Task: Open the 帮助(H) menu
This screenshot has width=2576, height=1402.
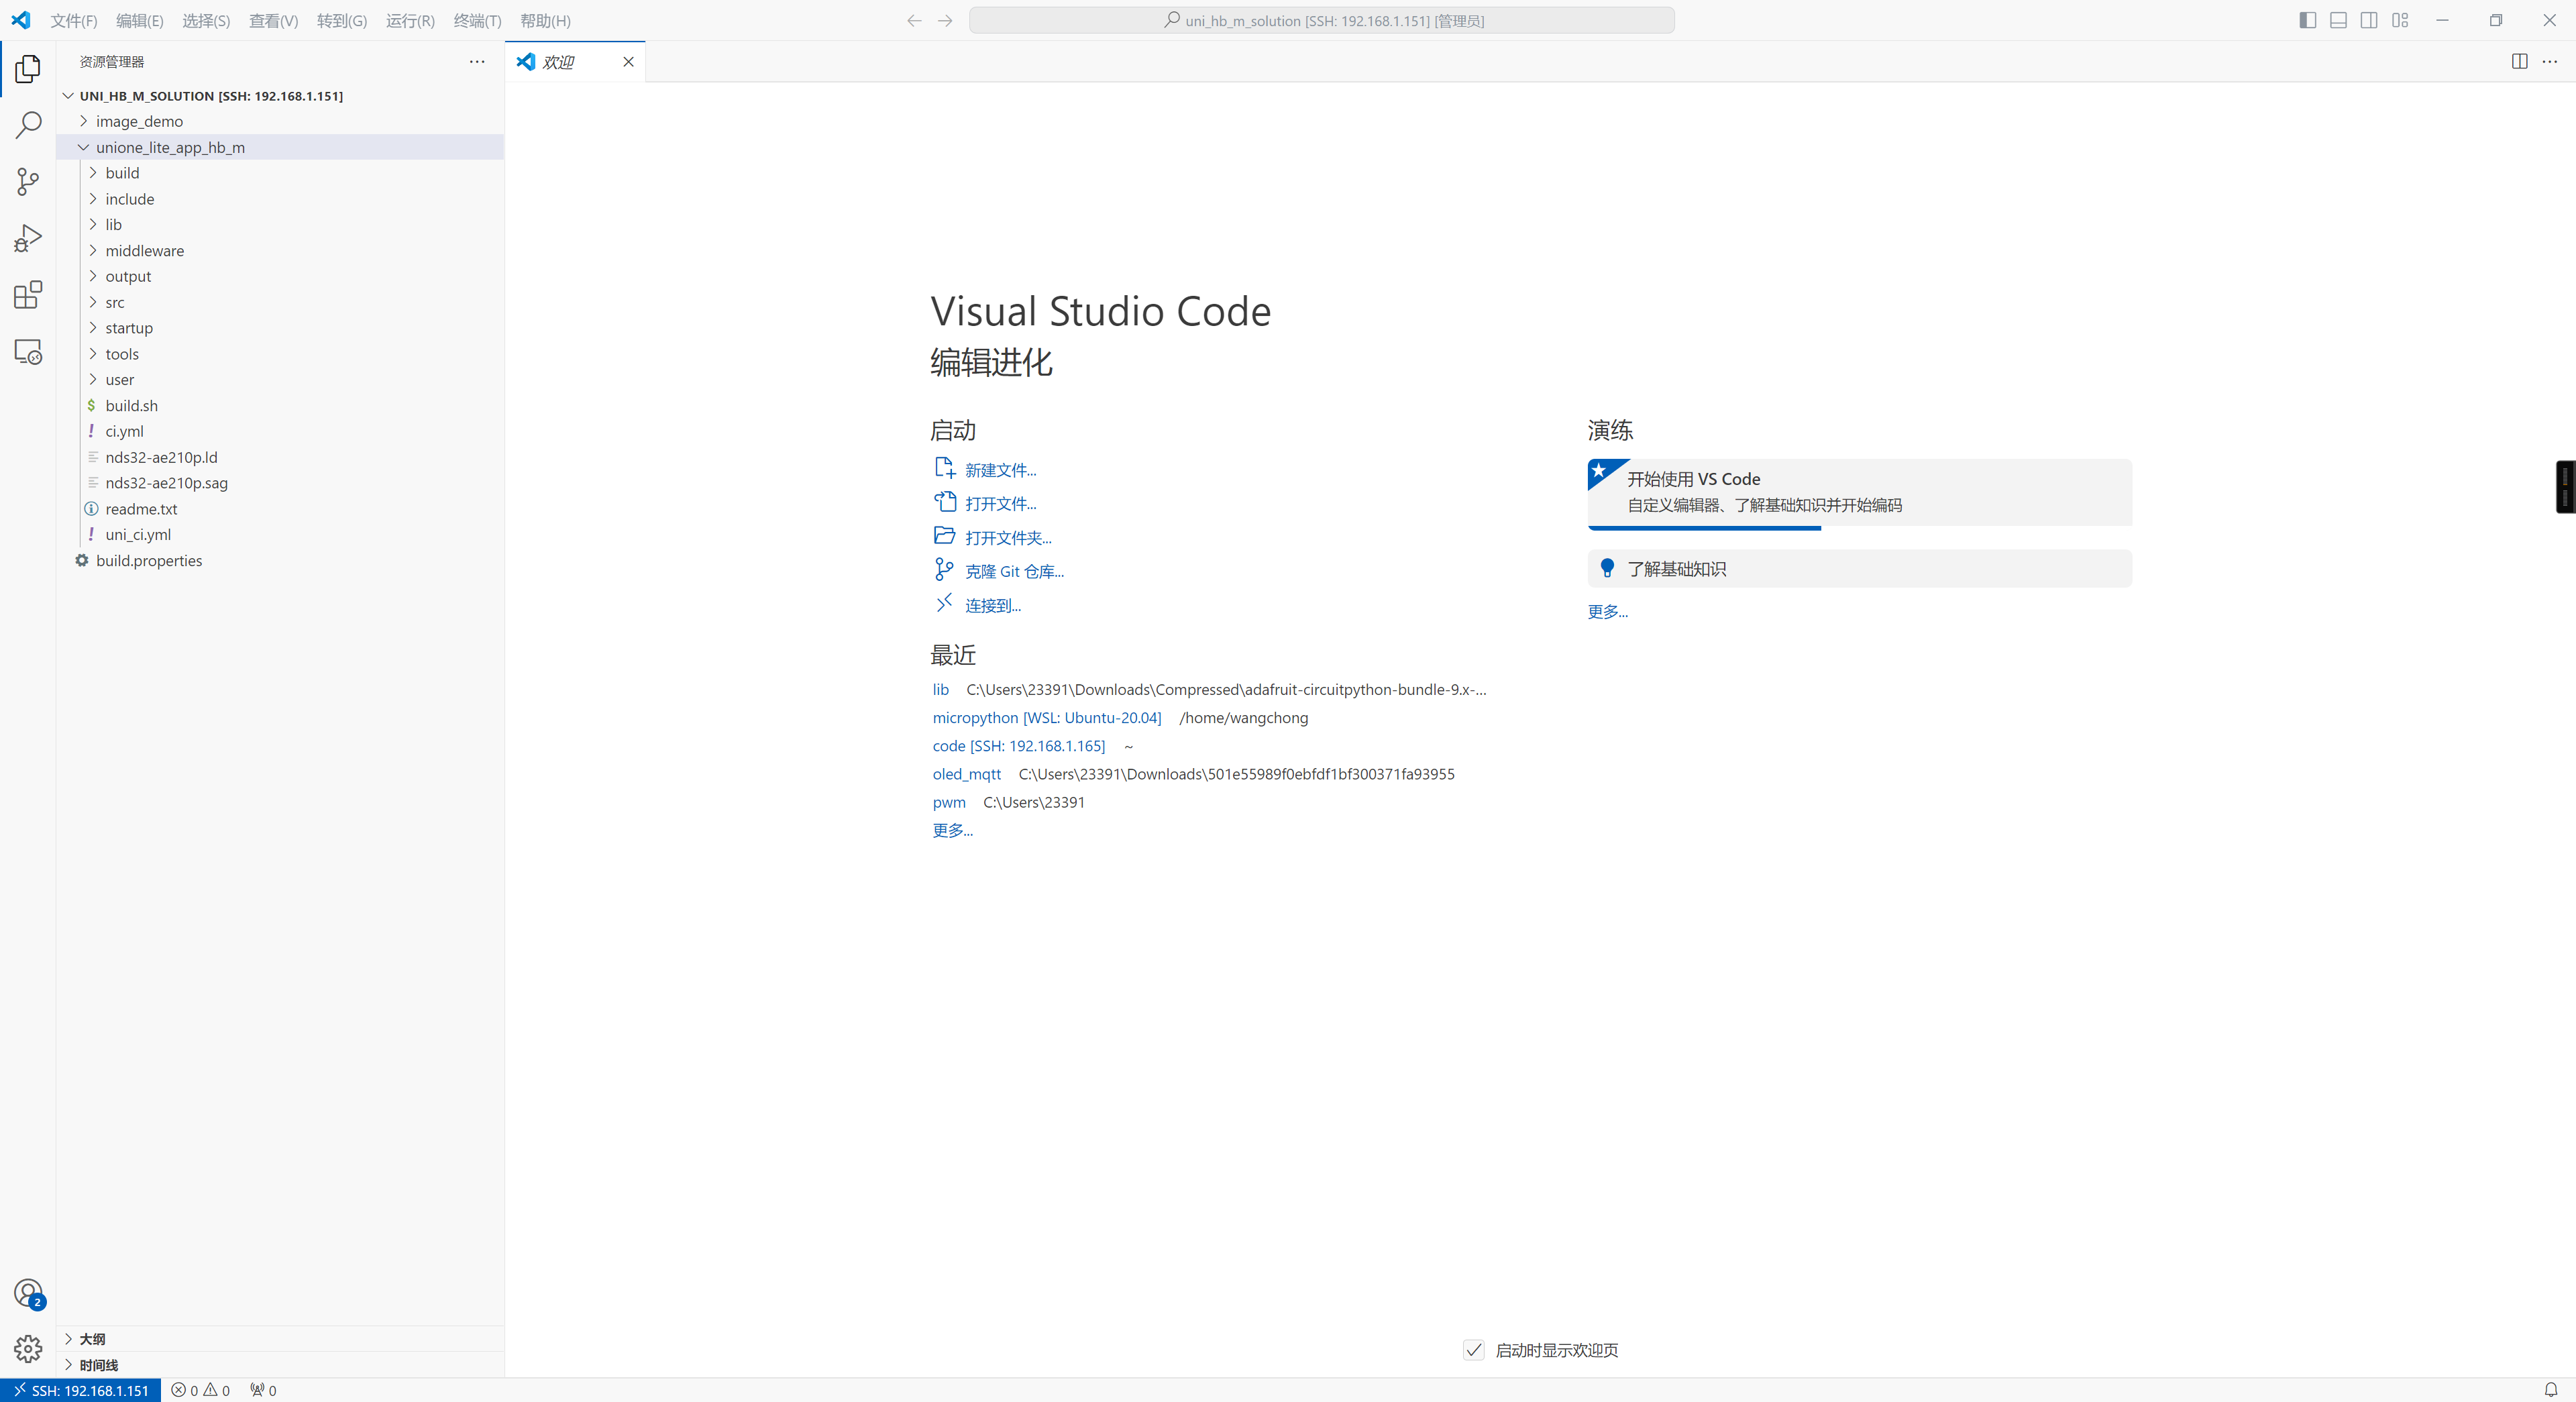Action: coord(545,20)
